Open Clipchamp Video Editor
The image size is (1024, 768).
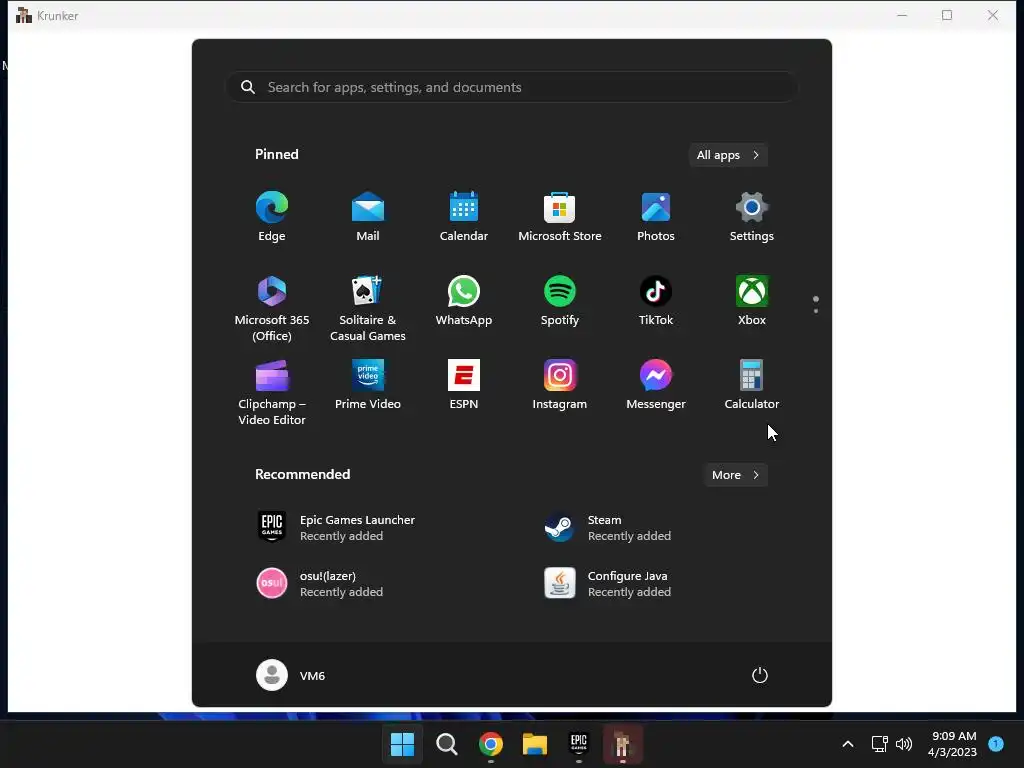click(272, 392)
